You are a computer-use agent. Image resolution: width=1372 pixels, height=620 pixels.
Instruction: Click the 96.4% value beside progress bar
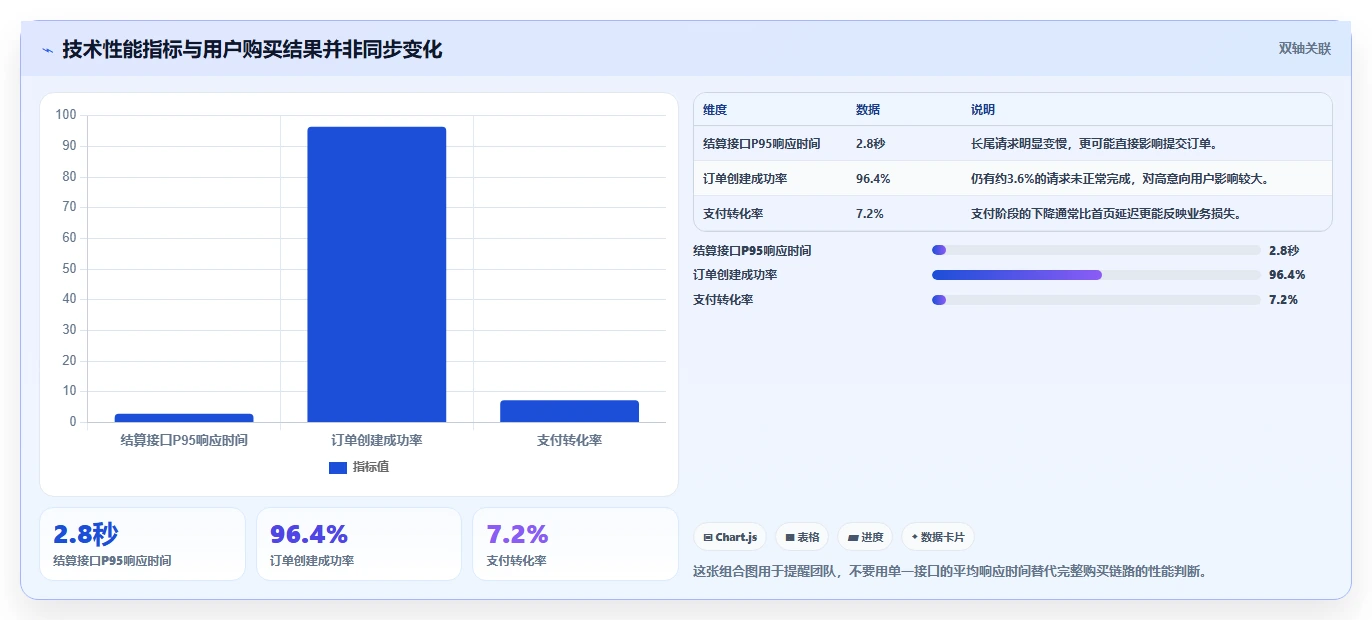(x=1287, y=275)
